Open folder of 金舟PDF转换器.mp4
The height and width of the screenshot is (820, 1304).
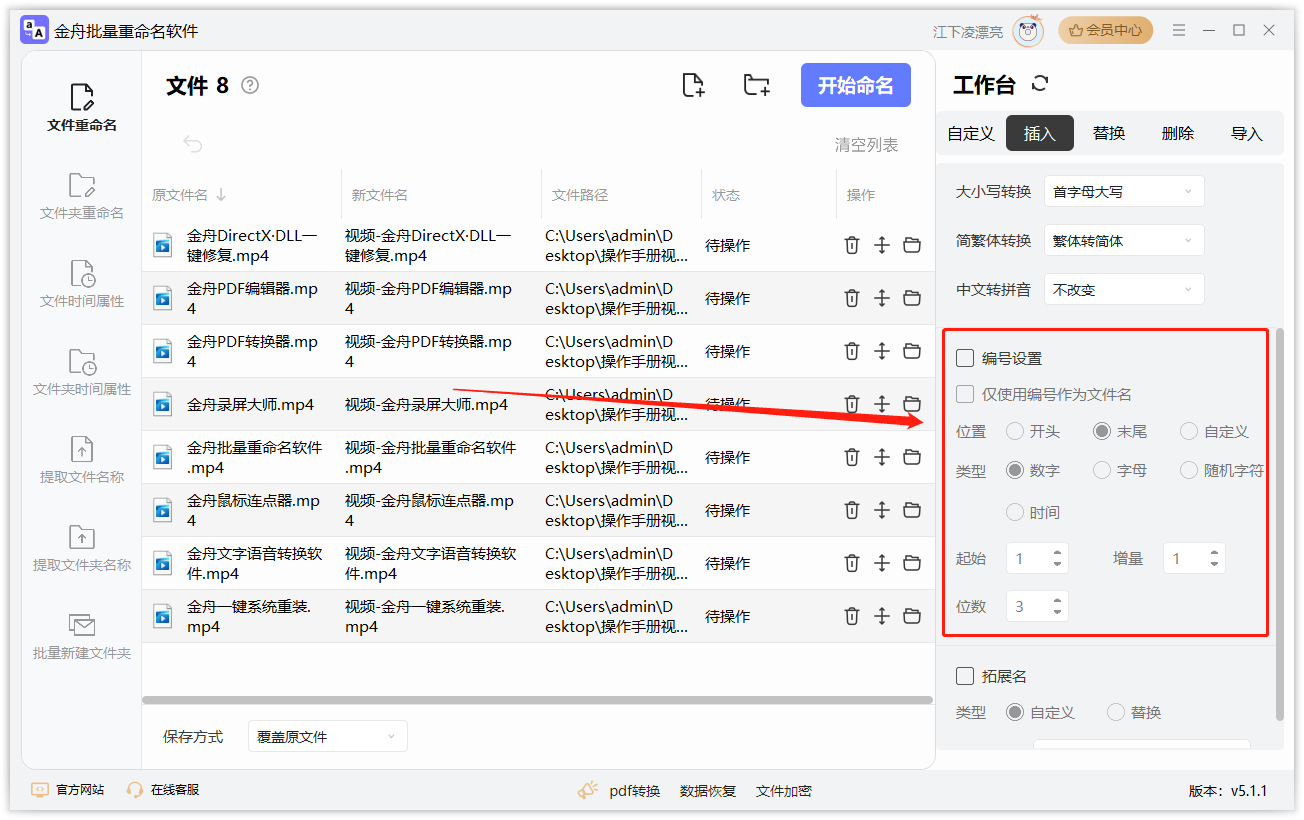point(912,351)
